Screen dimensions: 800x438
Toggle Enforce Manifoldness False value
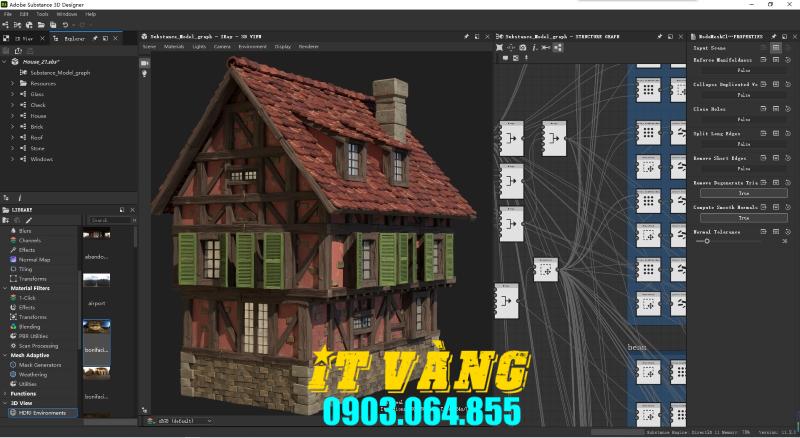[x=744, y=70]
